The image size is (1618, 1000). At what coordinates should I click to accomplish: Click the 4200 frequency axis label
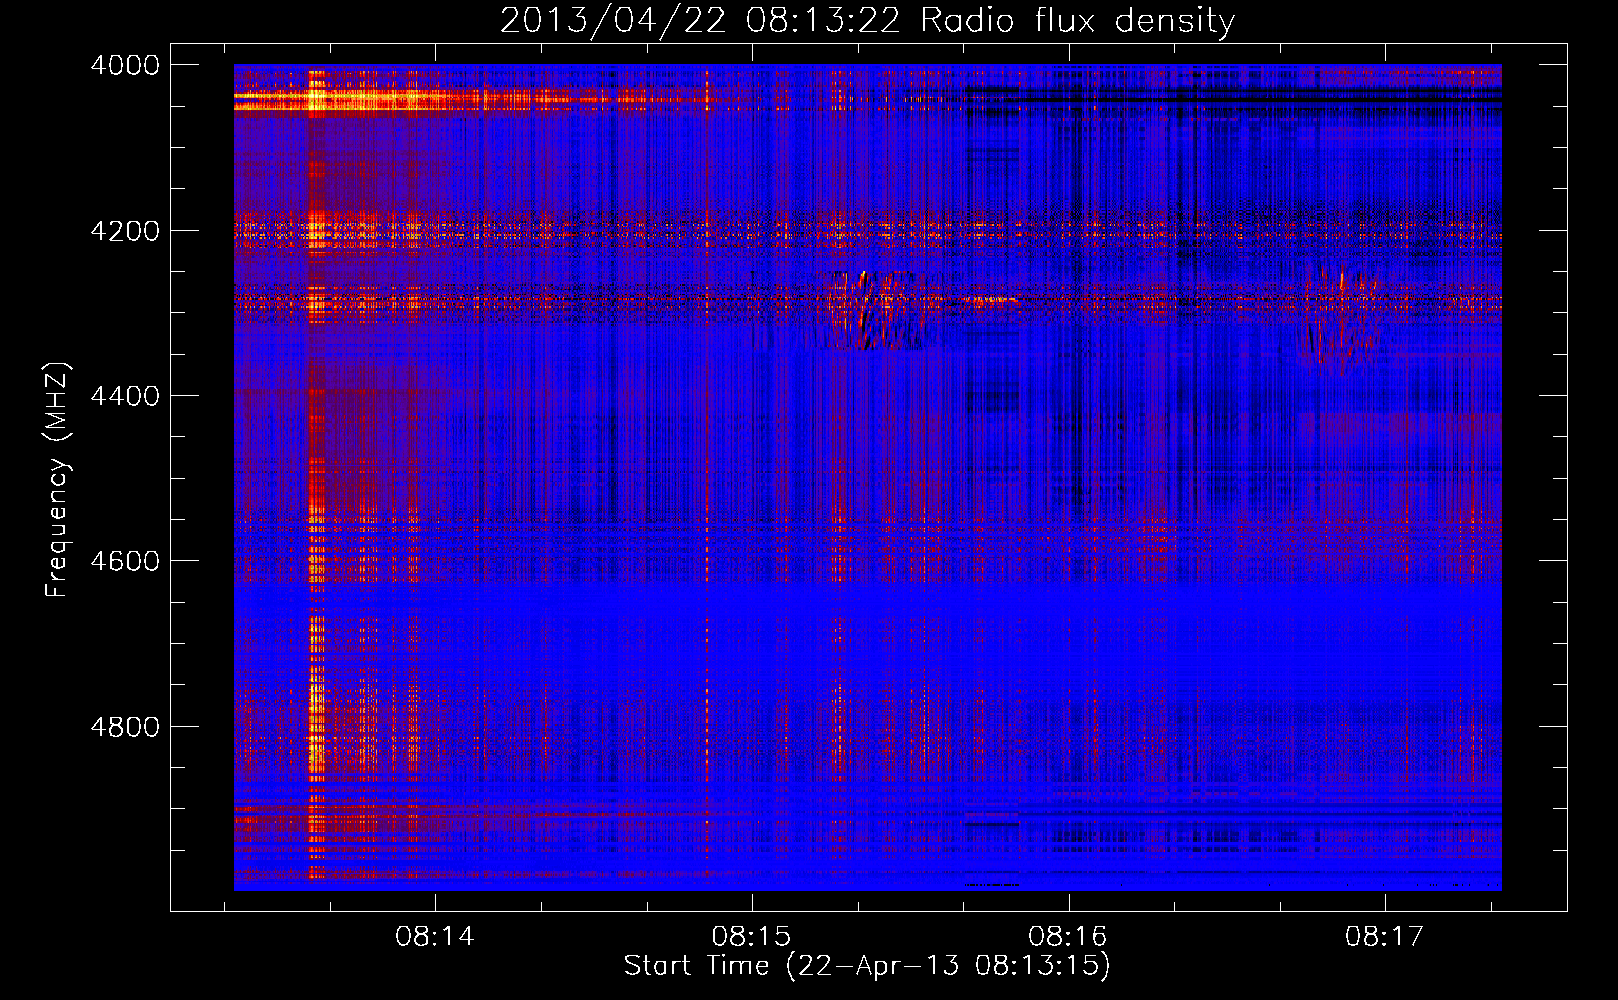(x=125, y=230)
